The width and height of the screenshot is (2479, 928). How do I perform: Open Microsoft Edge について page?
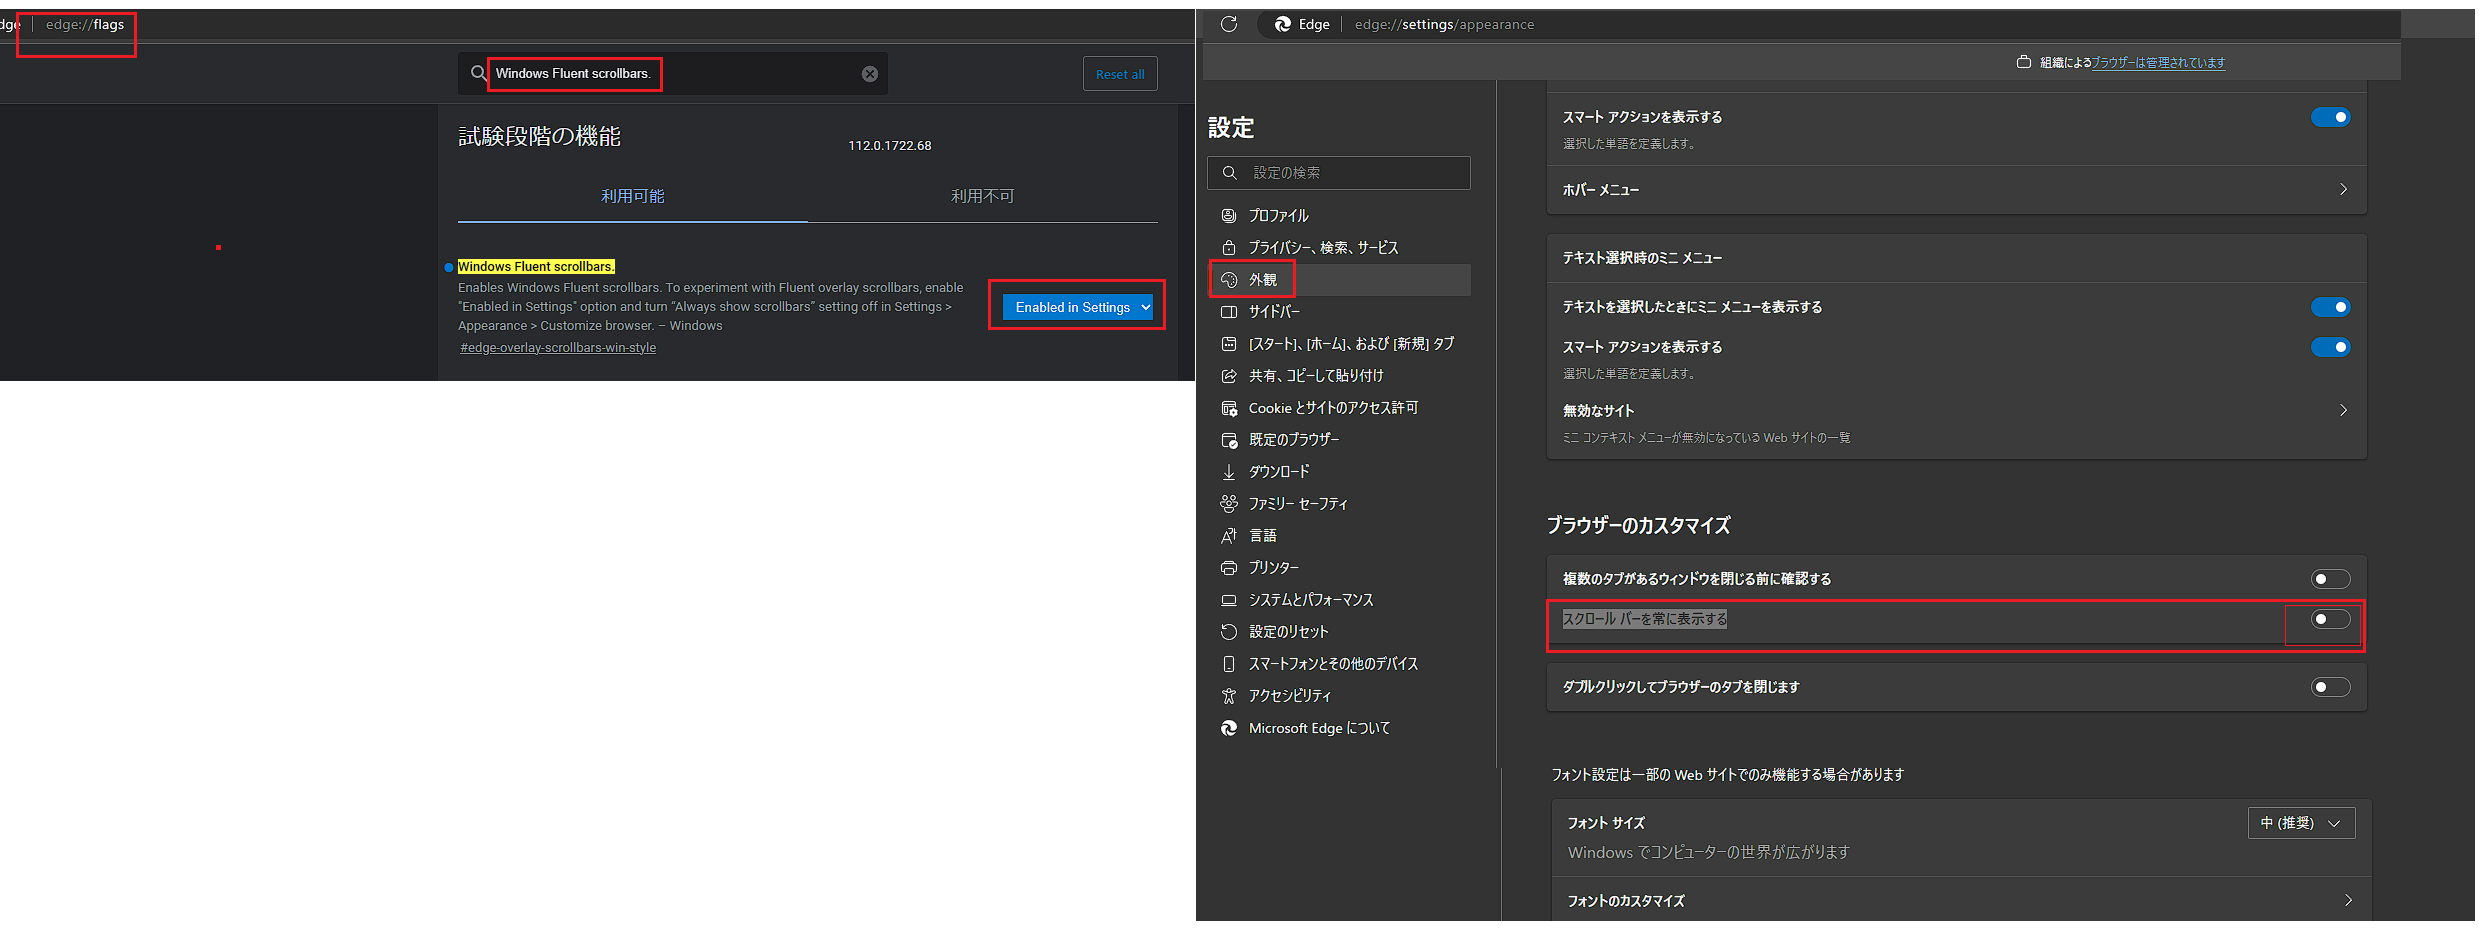pyautogui.click(x=1339, y=728)
